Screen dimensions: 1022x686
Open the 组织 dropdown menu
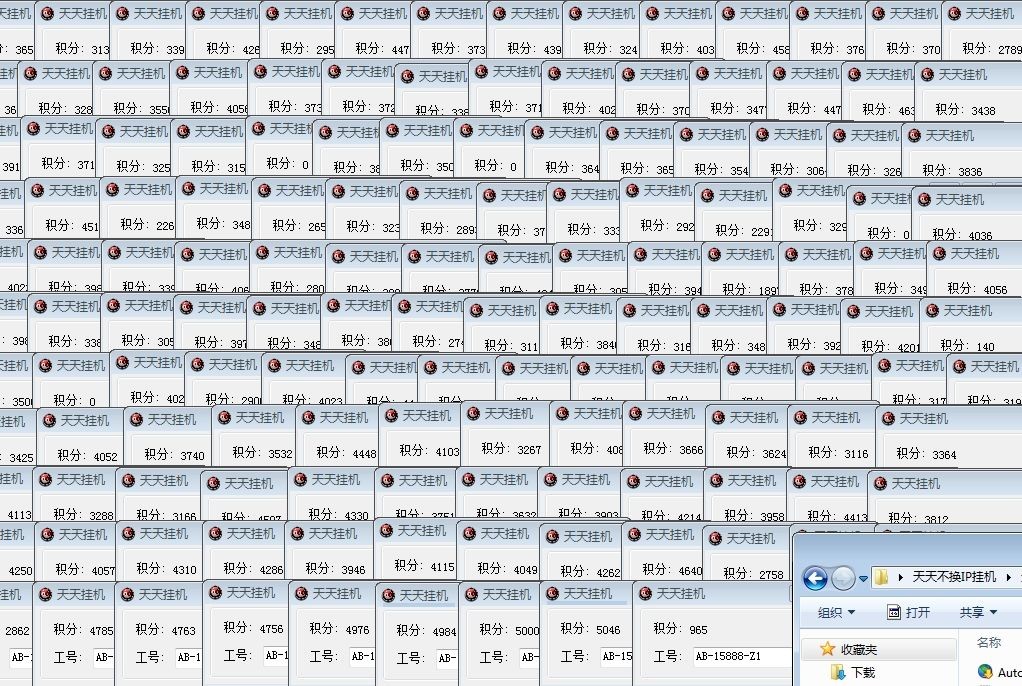pos(836,612)
